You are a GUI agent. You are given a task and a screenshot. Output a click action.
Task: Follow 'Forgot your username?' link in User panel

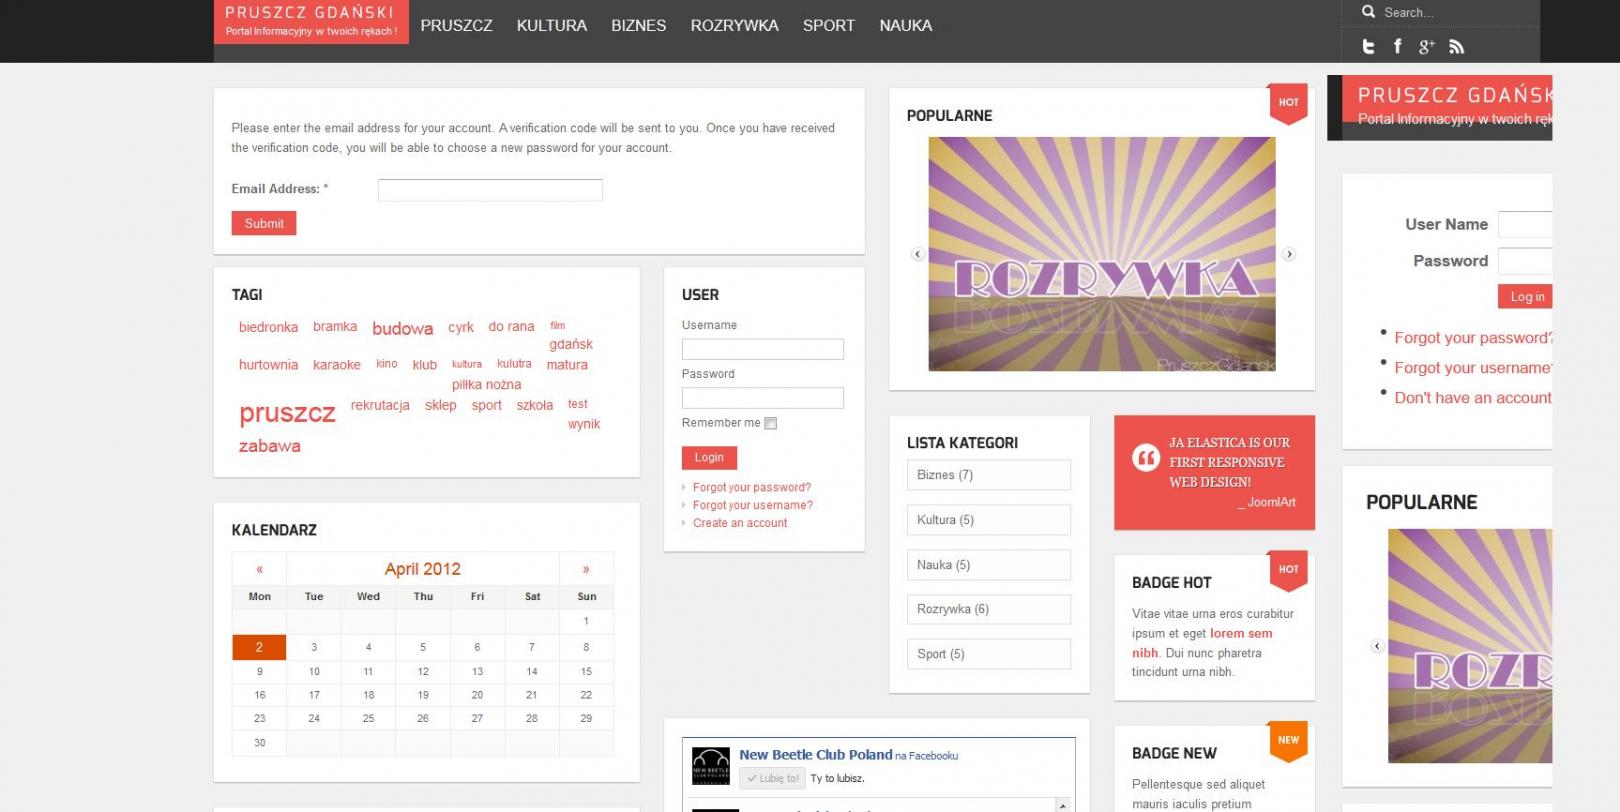coord(753,505)
